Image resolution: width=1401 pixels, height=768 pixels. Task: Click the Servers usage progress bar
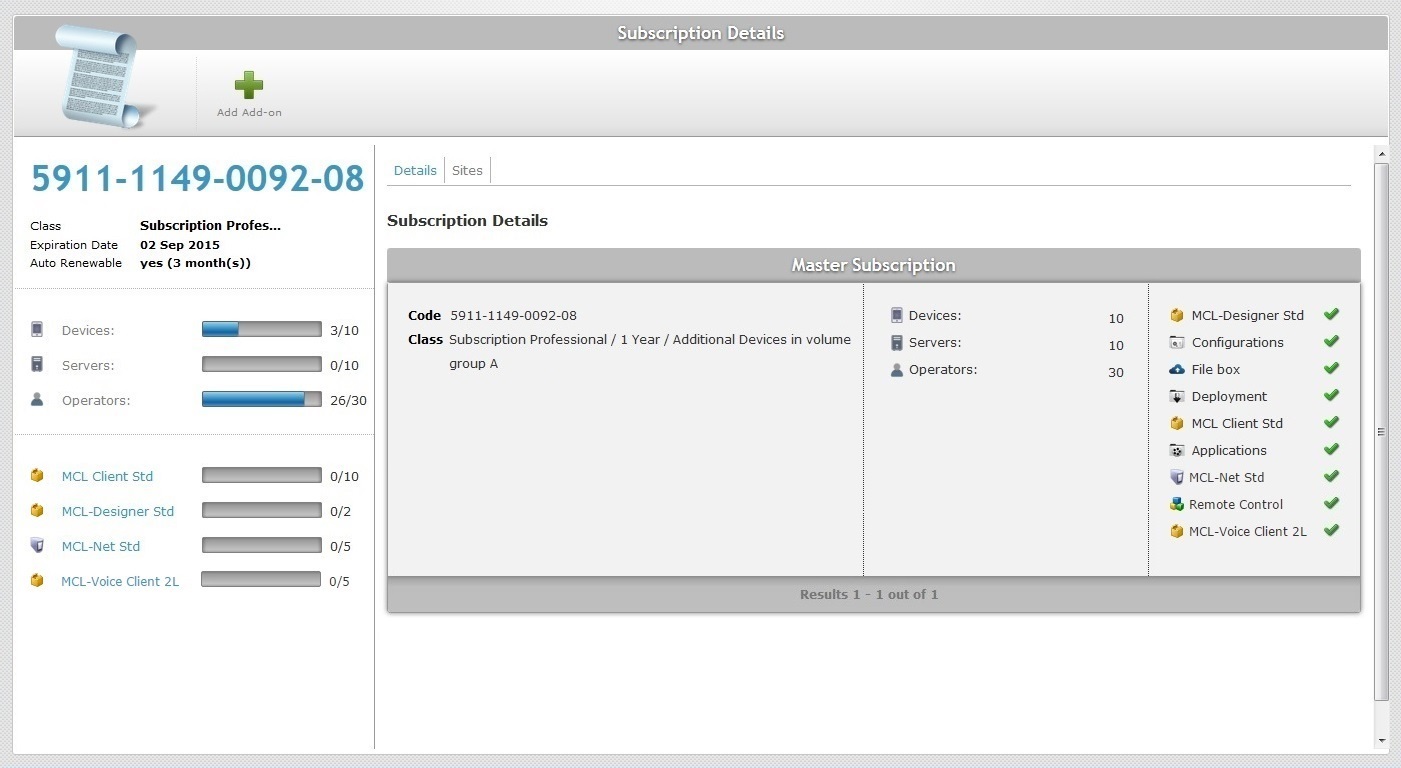[x=262, y=364]
